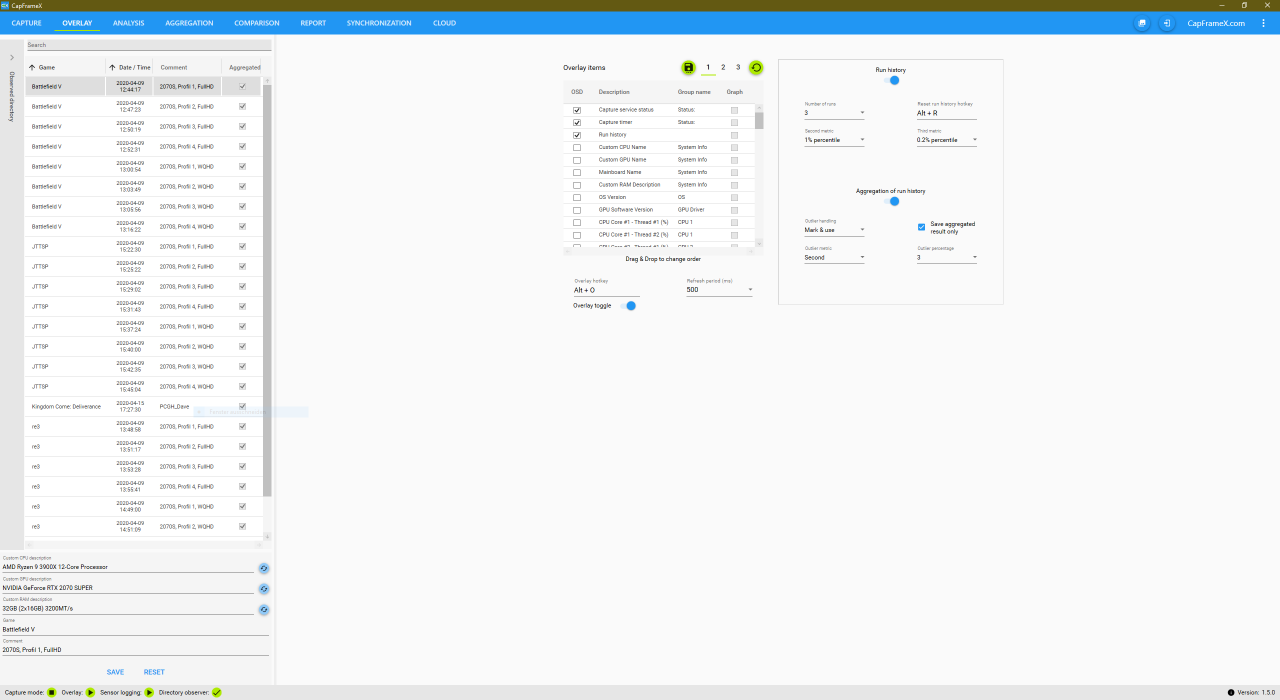Click the overlay items list scrollbar thumb
This screenshot has width=1280, height=700.
(x=759, y=120)
